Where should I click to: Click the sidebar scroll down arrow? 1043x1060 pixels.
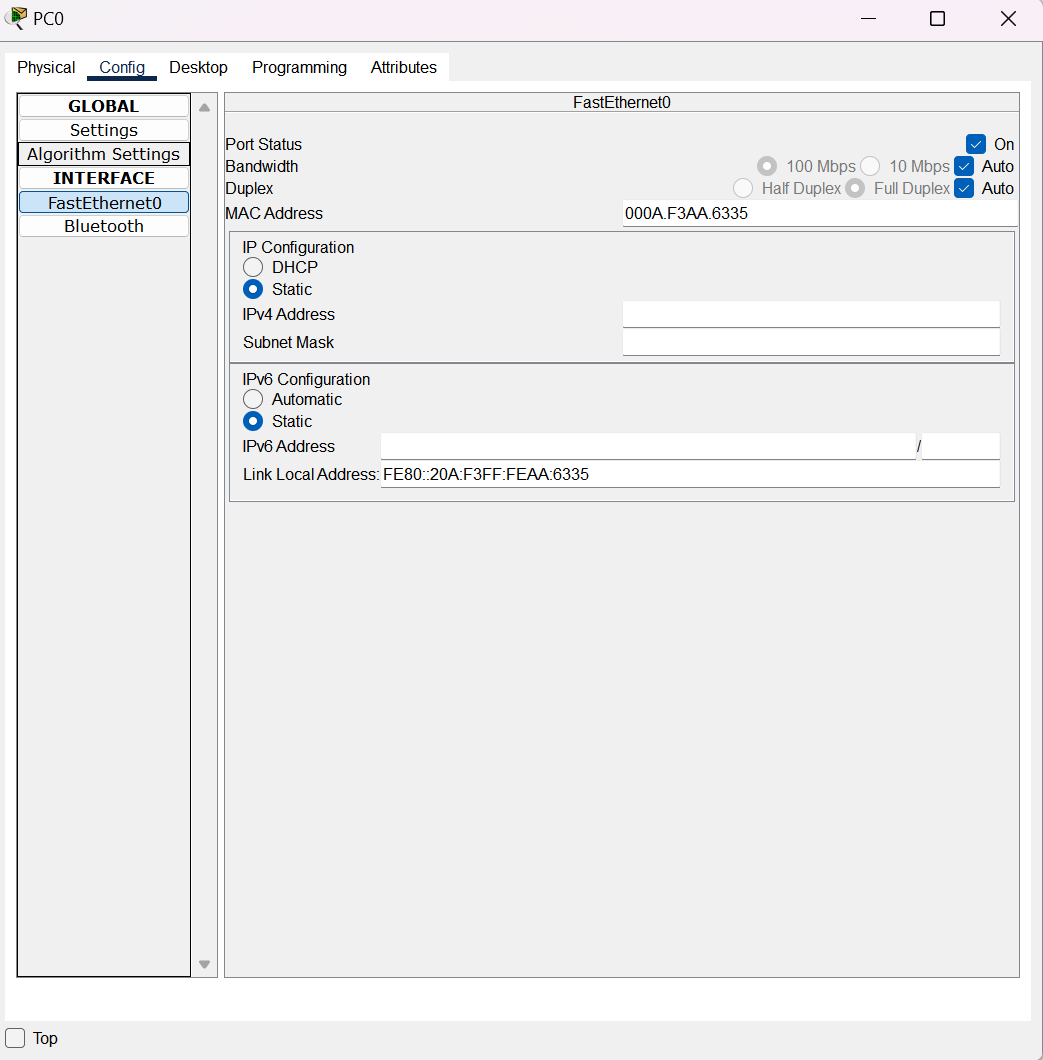pos(205,964)
